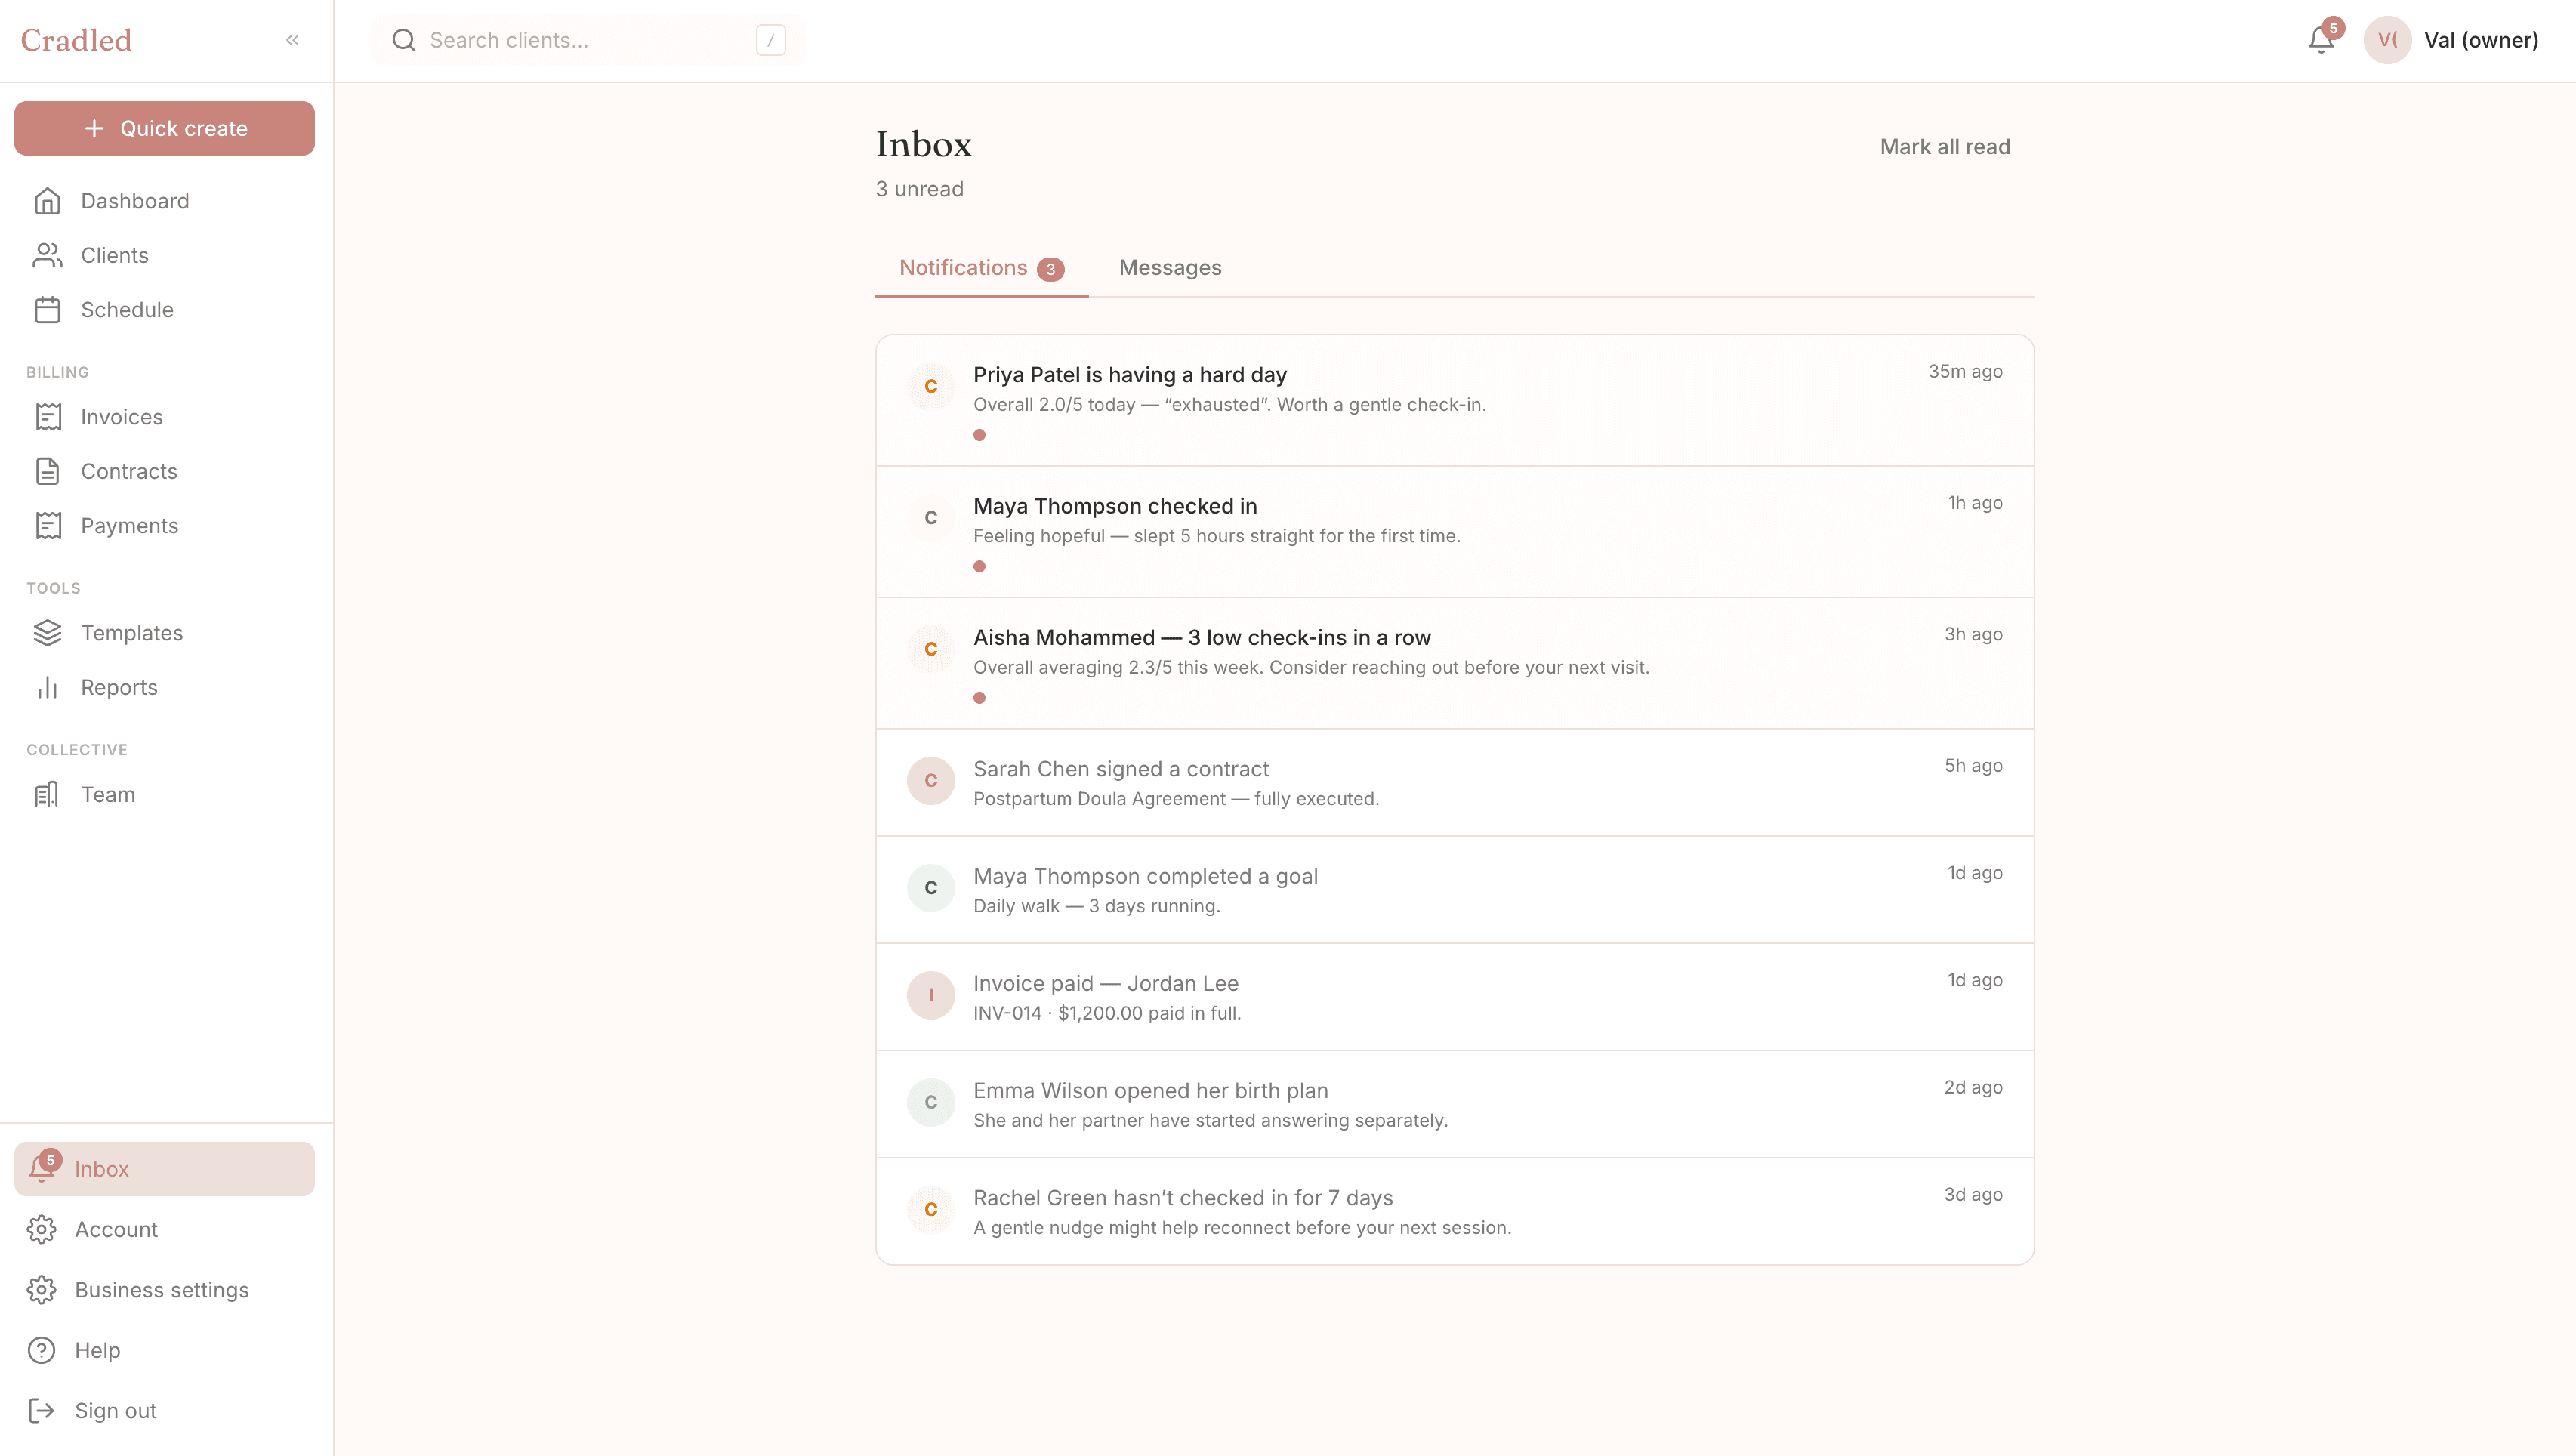Click the invoice avatar icon beside Jordan Lee
Screen dimensions: 2576x1456
coord(930,995)
